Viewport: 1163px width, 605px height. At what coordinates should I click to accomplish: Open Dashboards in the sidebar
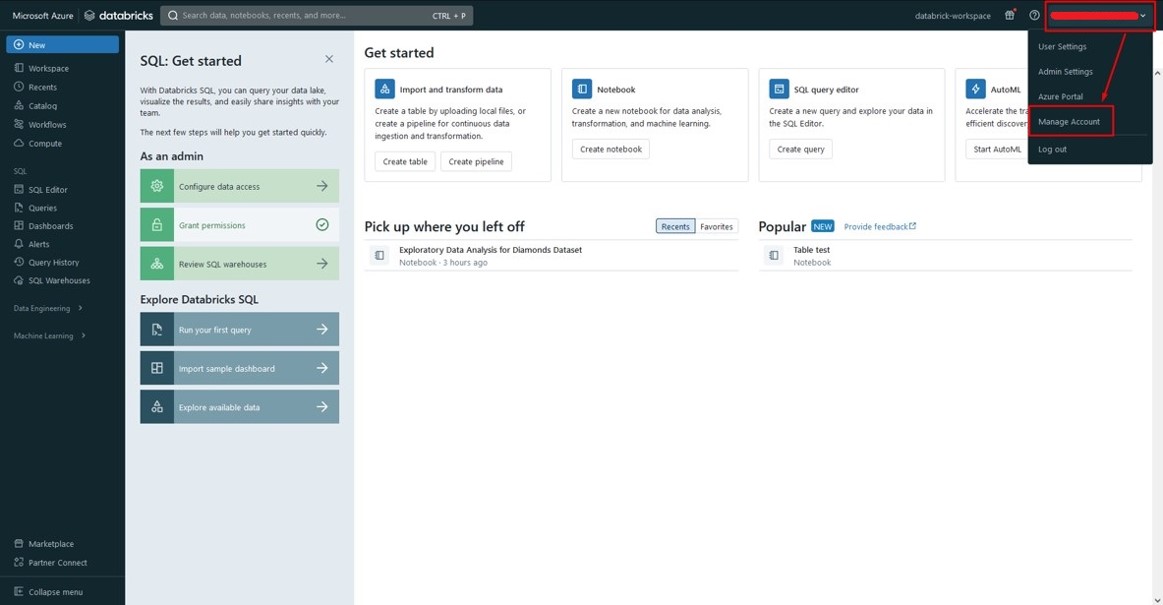click(44, 225)
